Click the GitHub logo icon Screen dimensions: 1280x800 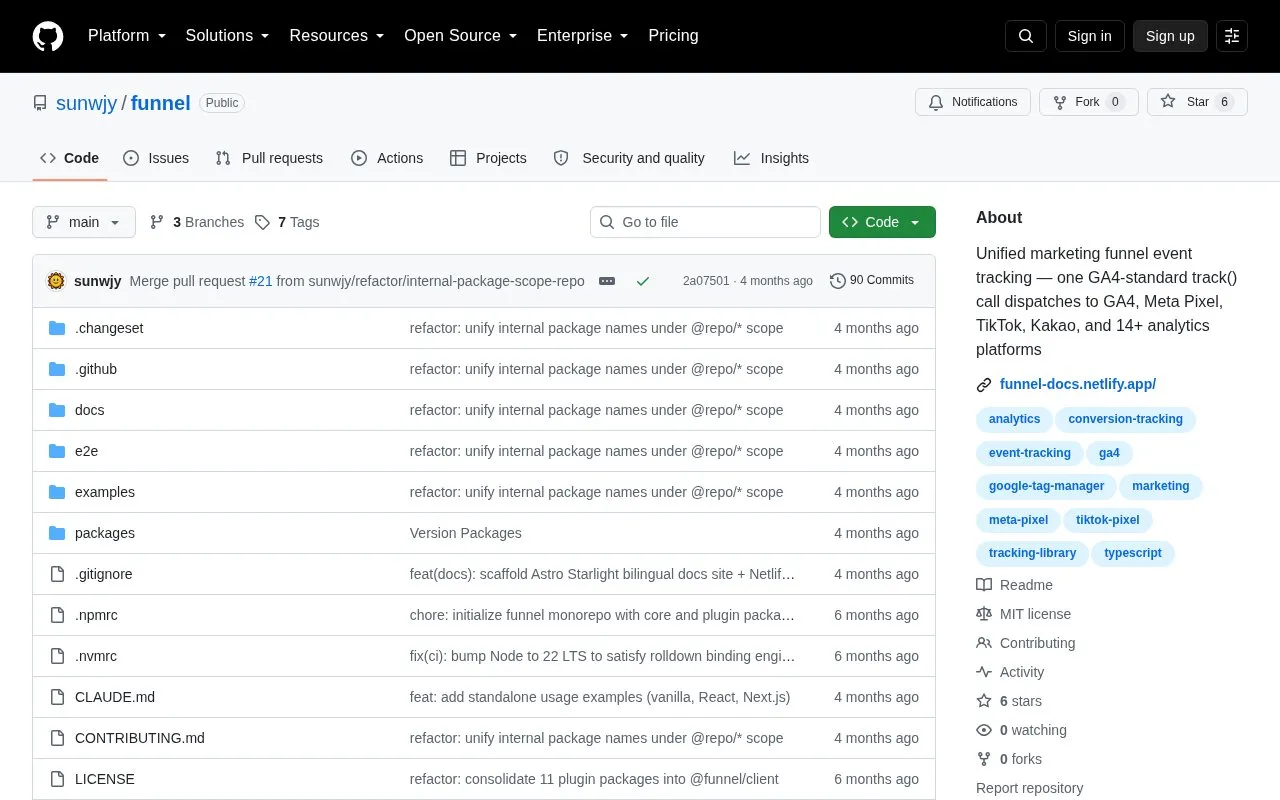(x=48, y=36)
